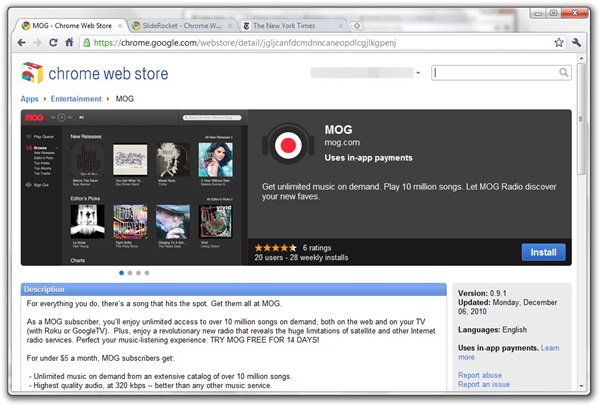This screenshot has width=600, height=406.
Task: Maximize the Chrome window
Action: (x=553, y=13)
